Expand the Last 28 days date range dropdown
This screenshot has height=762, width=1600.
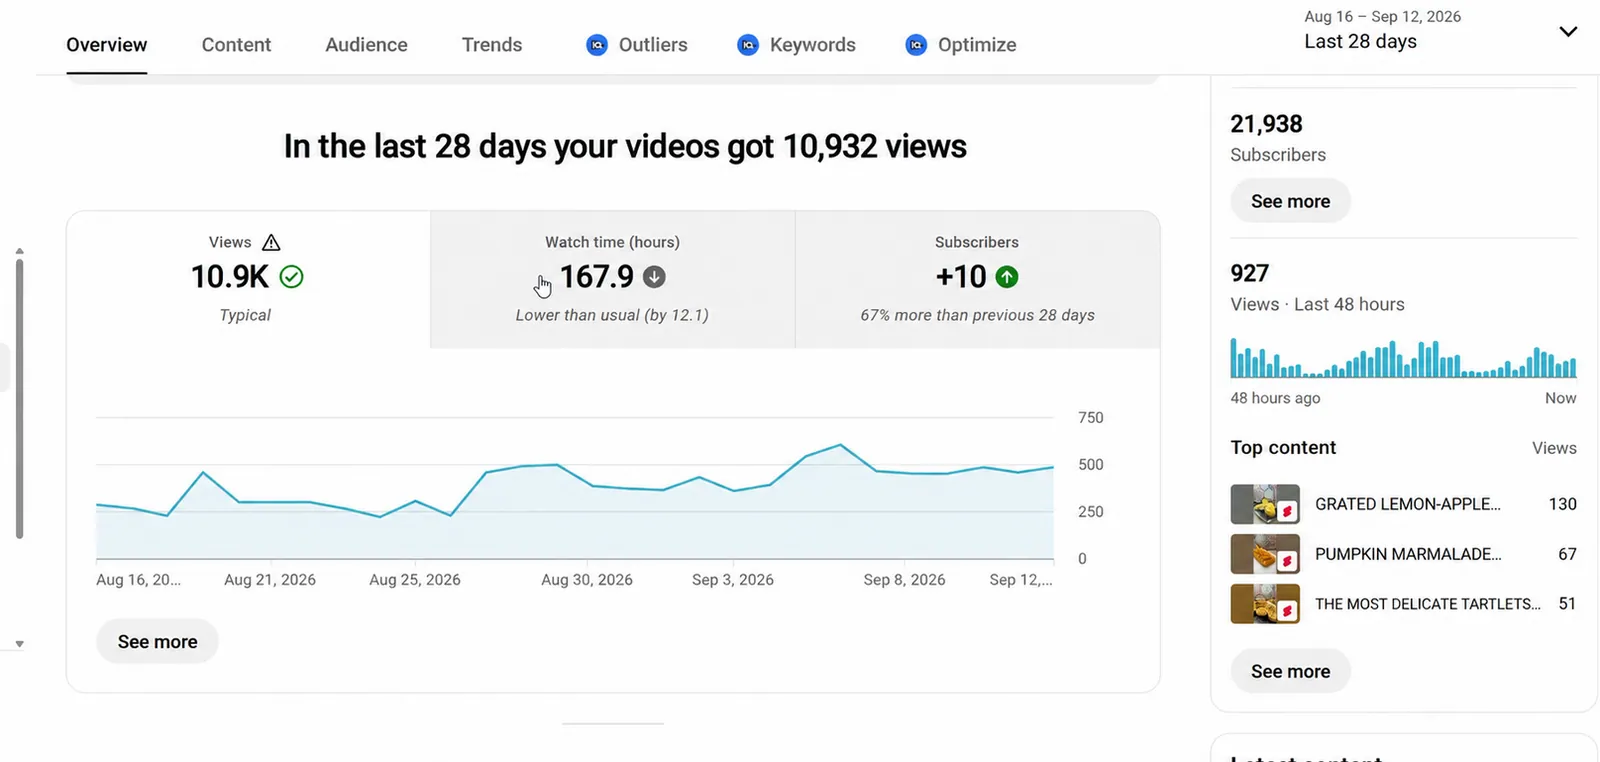[1568, 31]
